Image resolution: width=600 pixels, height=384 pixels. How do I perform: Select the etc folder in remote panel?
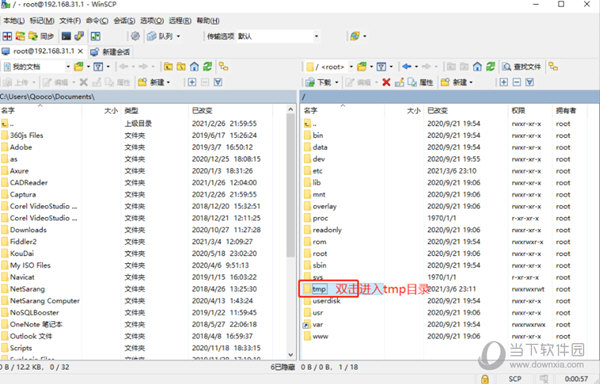(x=317, y=171)
